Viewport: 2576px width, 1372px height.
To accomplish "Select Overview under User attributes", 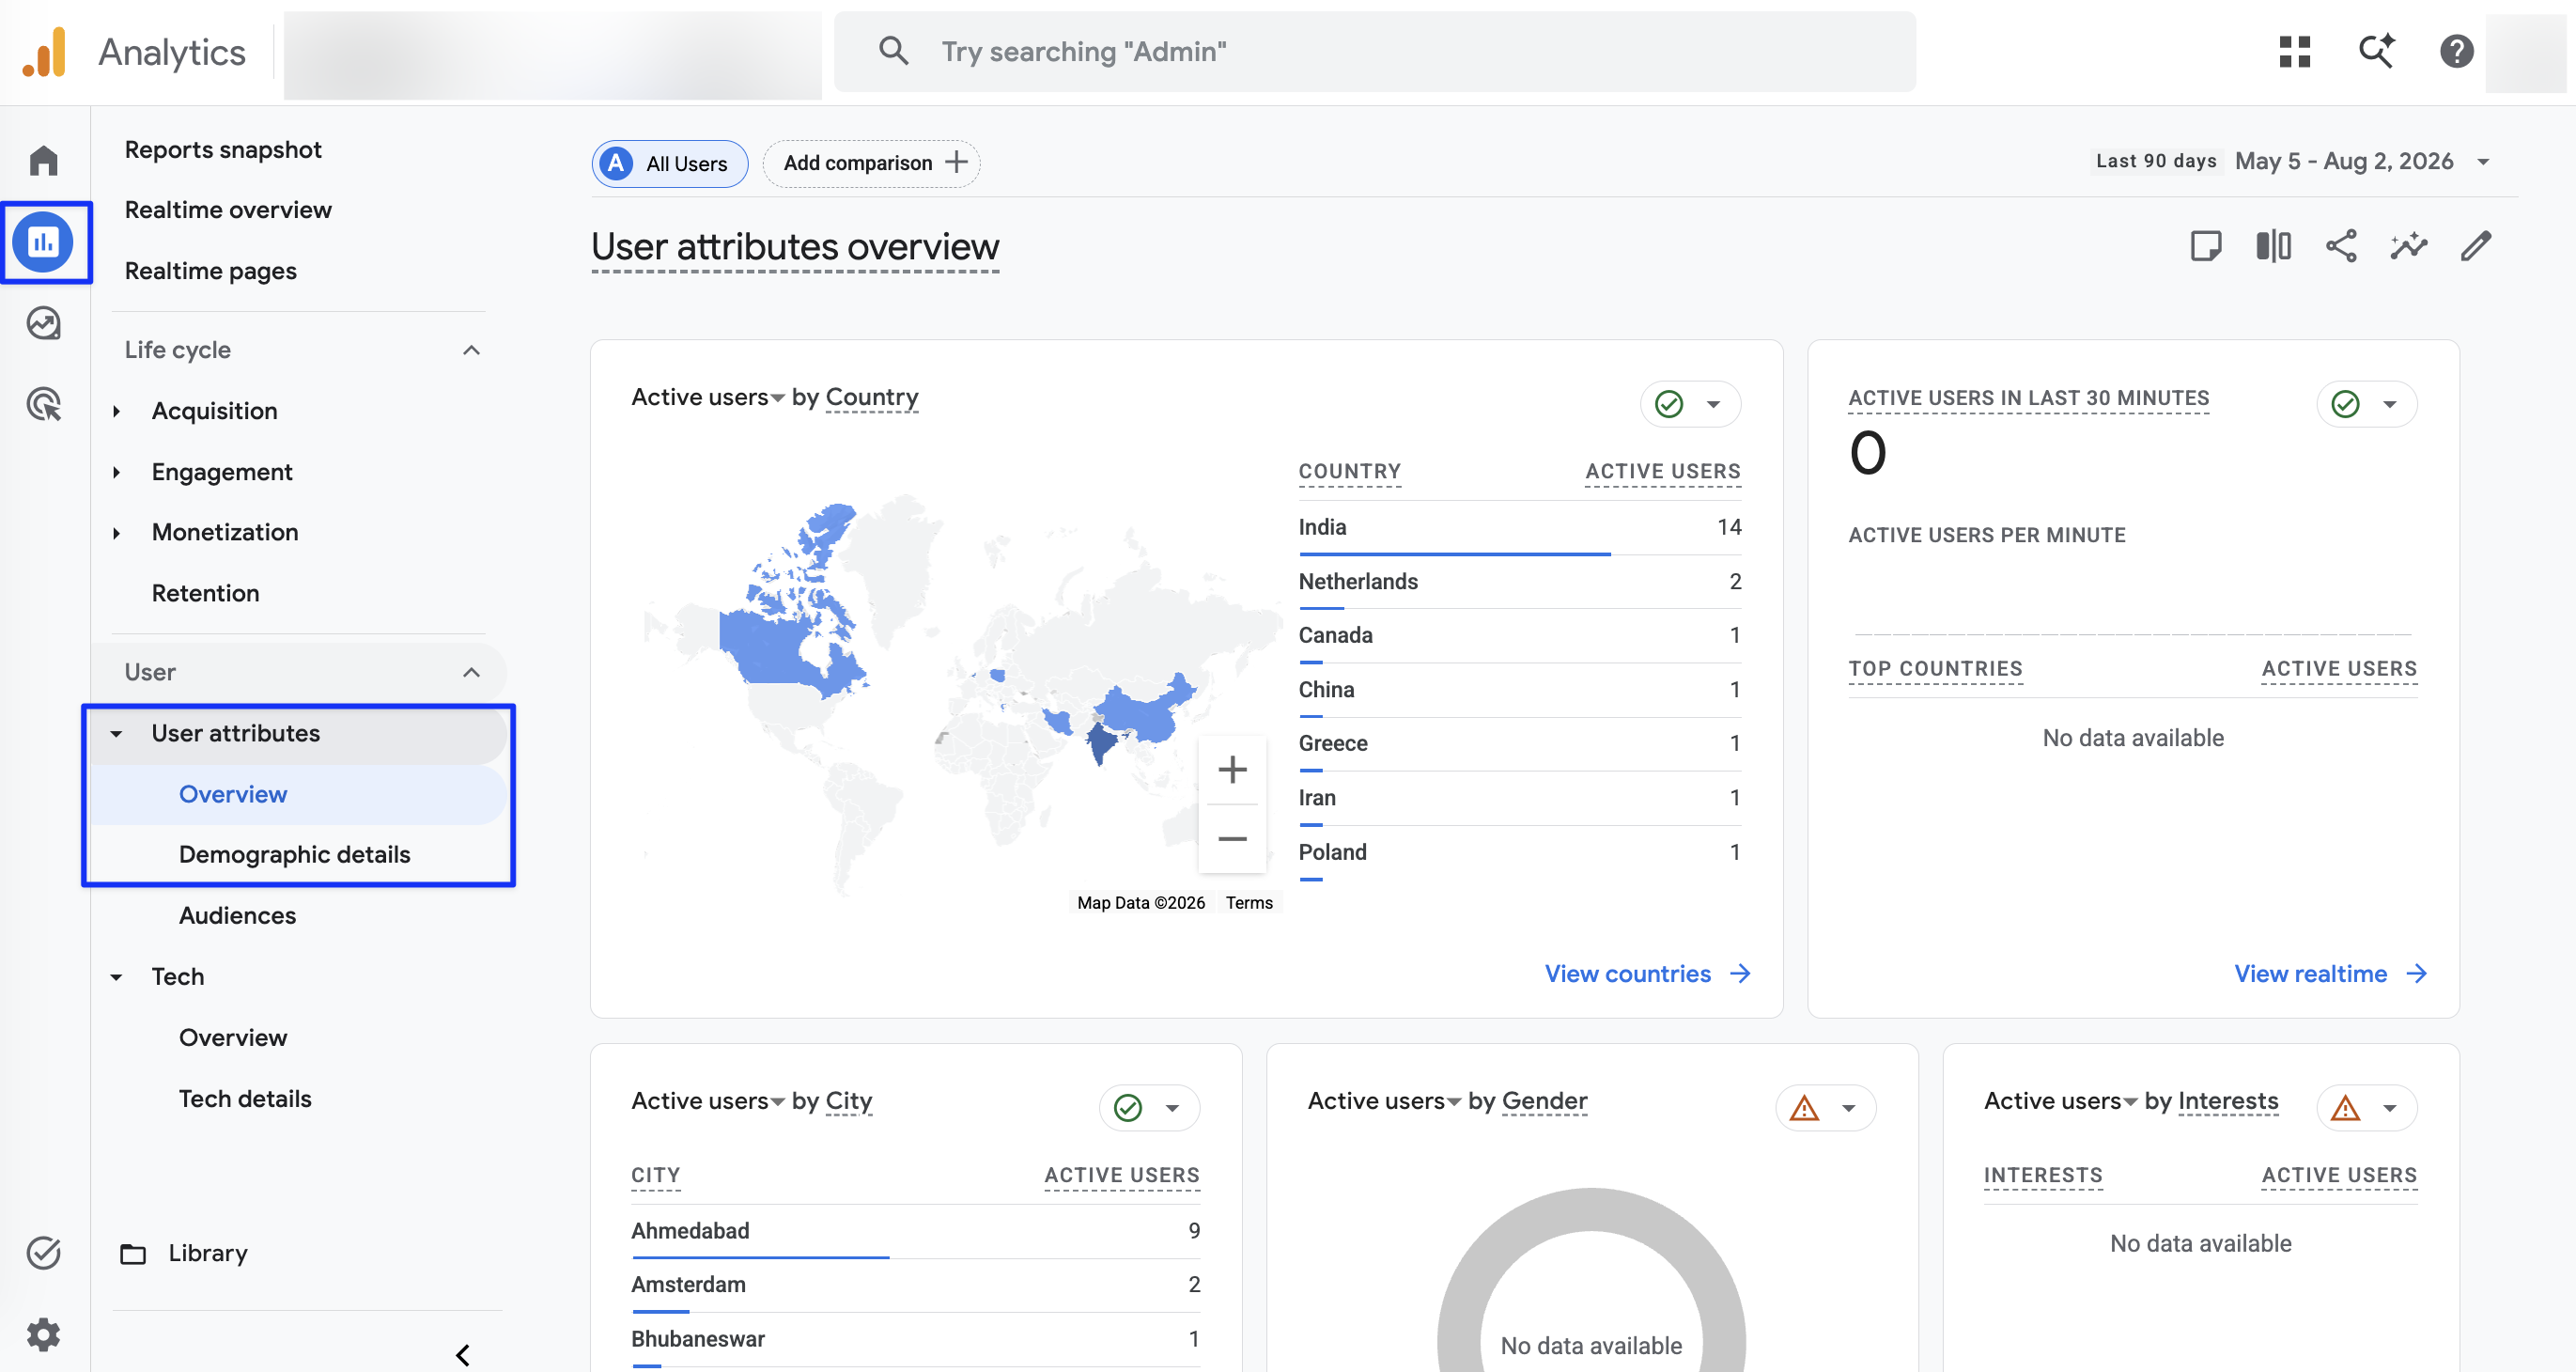I will click(x=233, y=794).
